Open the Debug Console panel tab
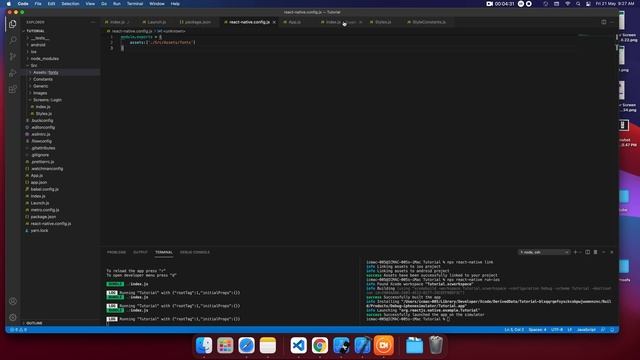This screenshot has height=360, width=640. click(195, 252)
